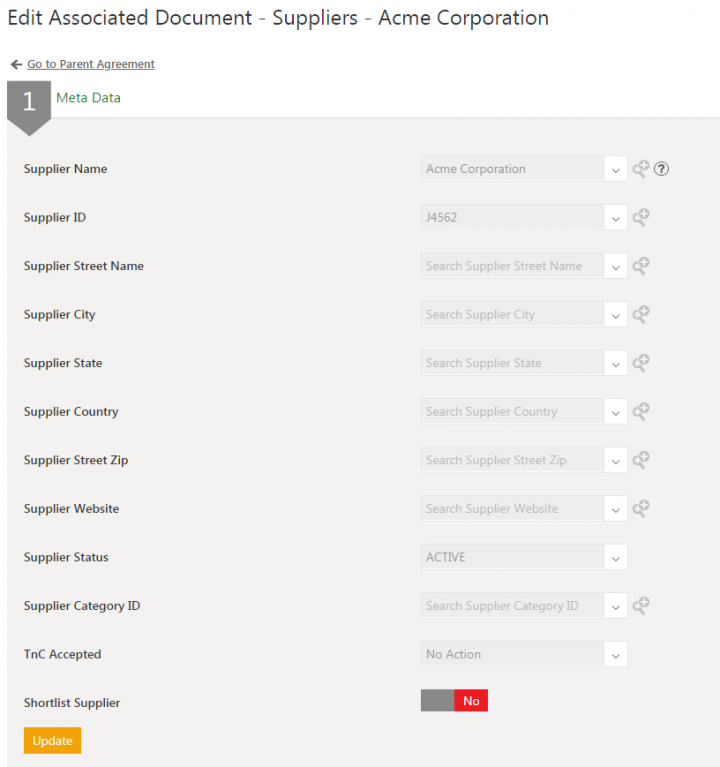Select the Meta Data step tab

coord(88,98)
